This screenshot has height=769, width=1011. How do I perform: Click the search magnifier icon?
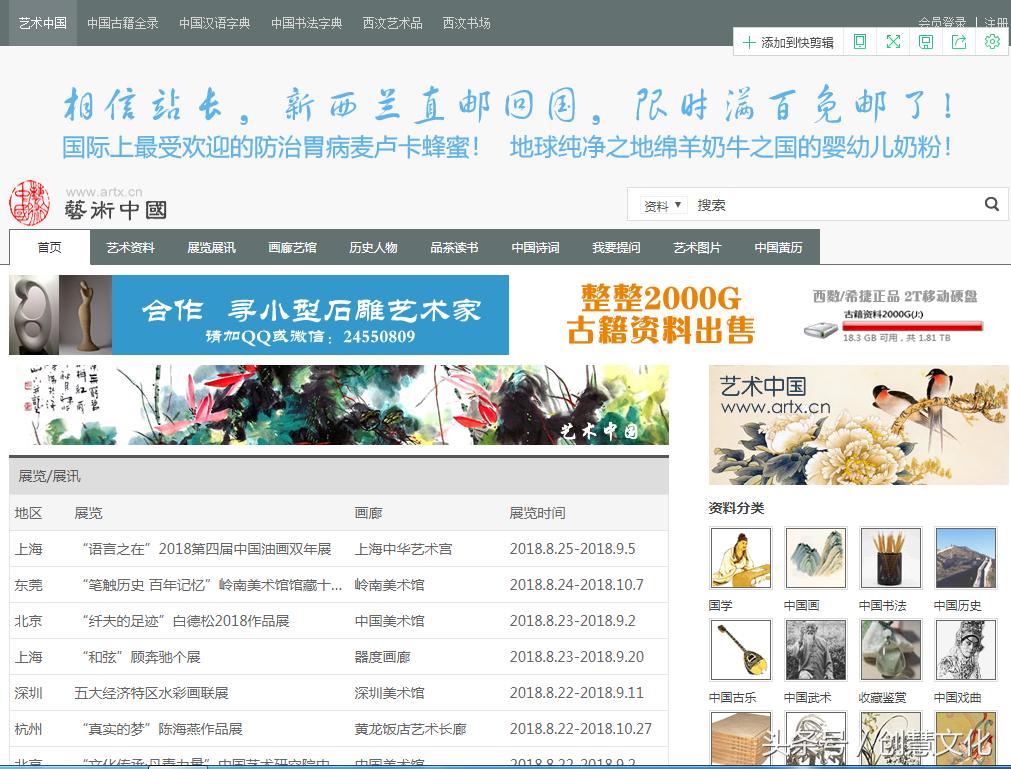(x=991, y=204)
